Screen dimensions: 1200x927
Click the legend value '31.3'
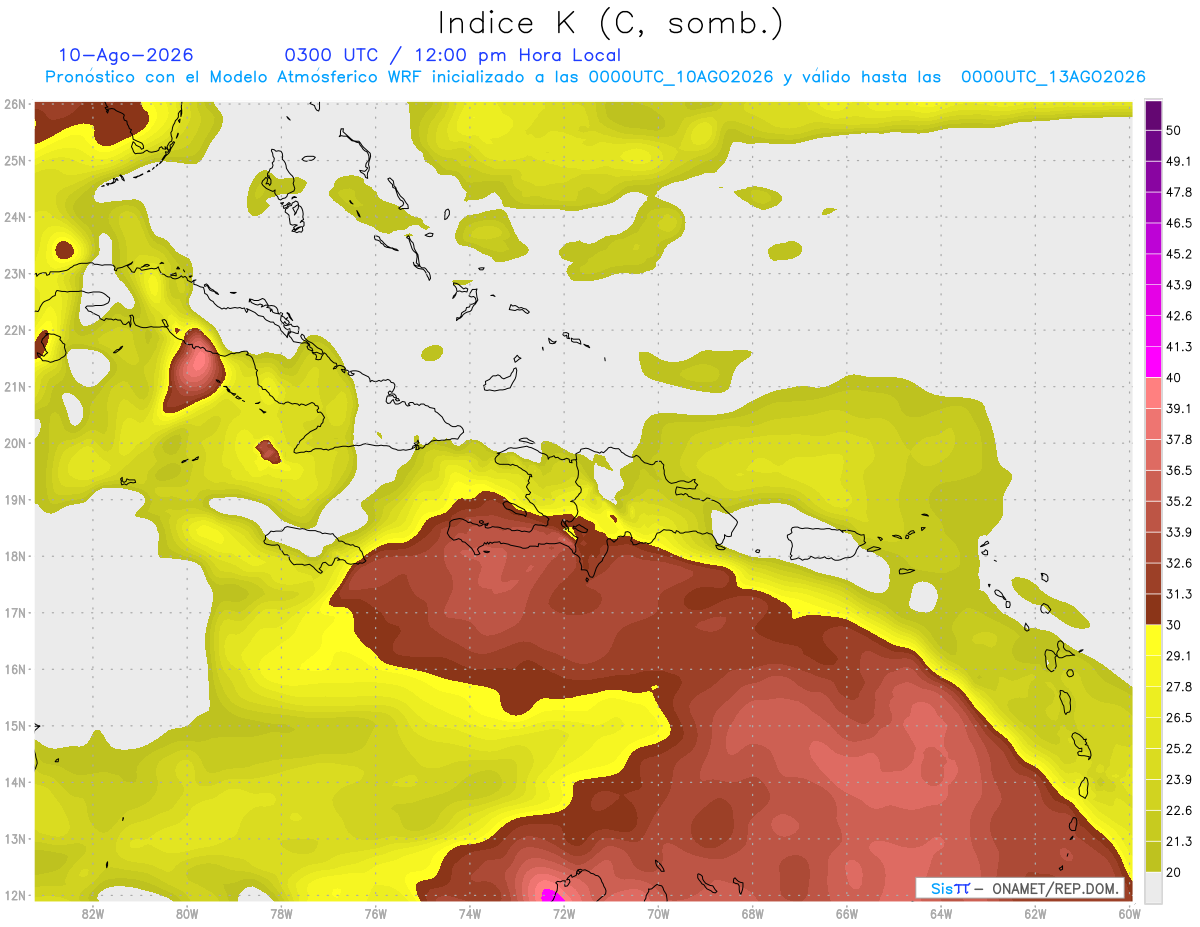[1179, 594]
